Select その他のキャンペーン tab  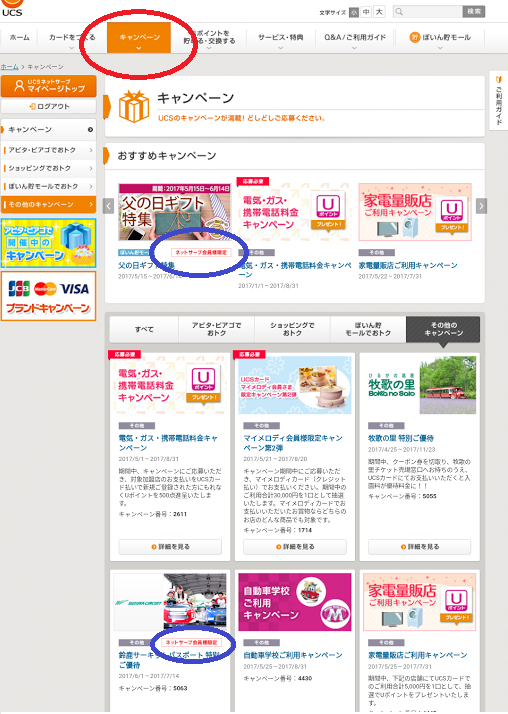click(443, 329)
